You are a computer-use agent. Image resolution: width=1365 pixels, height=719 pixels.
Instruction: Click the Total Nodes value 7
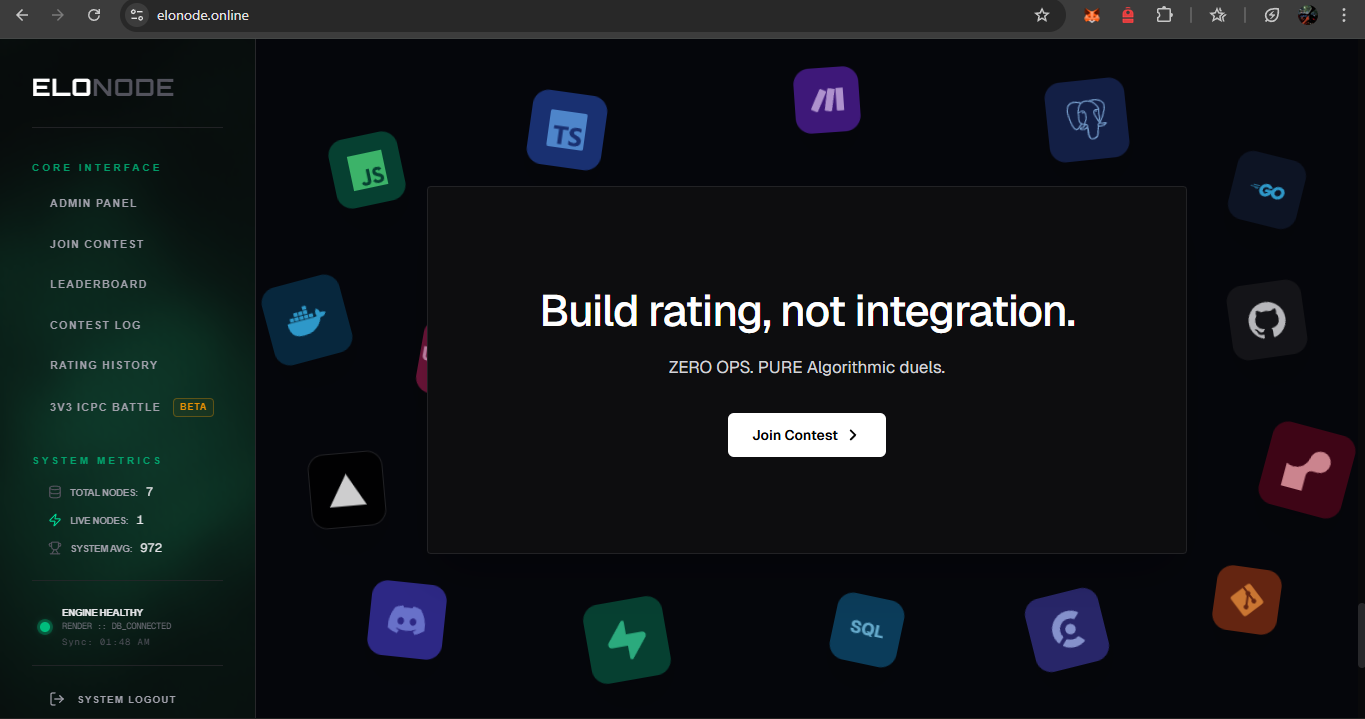149,492
